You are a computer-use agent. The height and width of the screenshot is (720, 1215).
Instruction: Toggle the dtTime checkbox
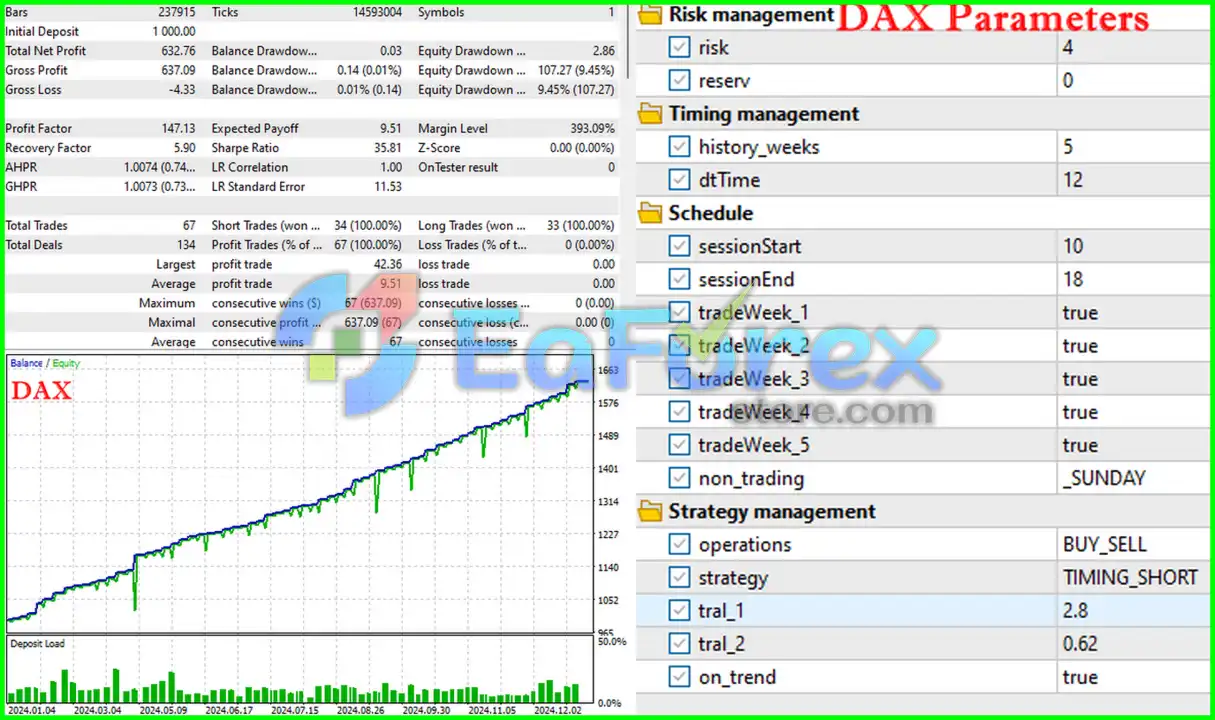click(x=679, y=180)
